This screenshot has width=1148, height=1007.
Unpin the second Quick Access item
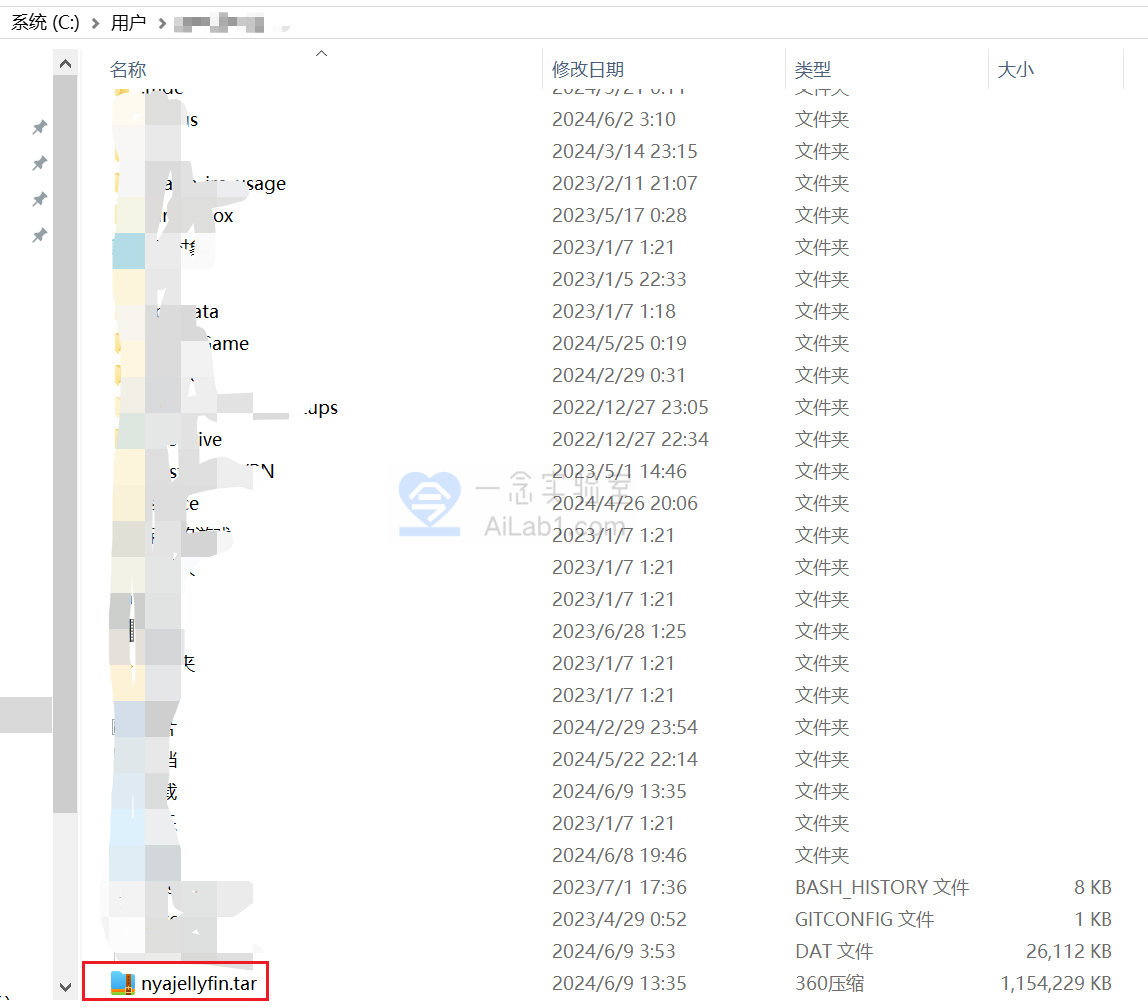pos(40,163)
